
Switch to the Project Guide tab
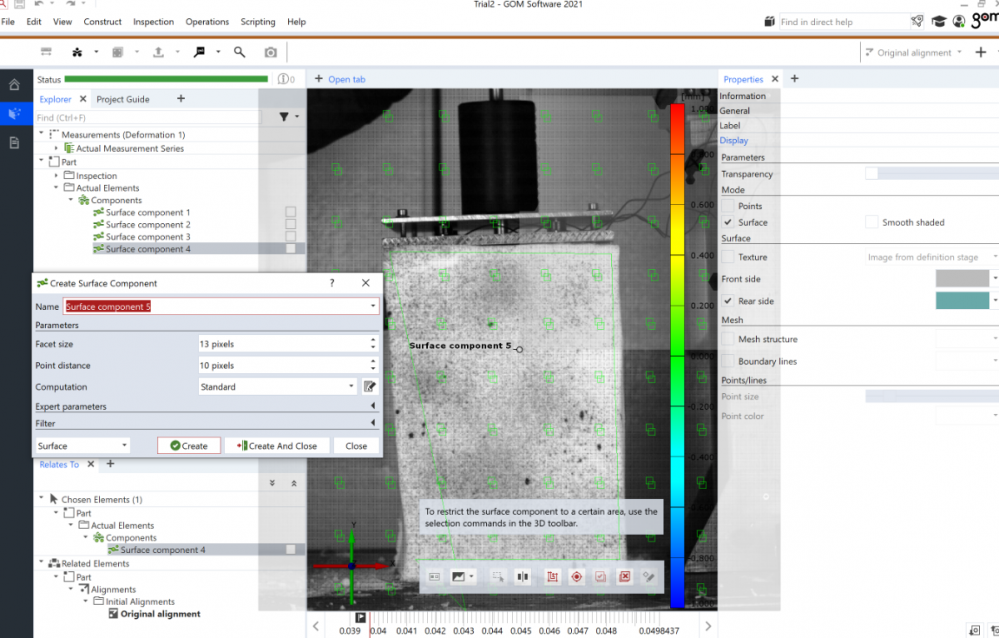123,99
